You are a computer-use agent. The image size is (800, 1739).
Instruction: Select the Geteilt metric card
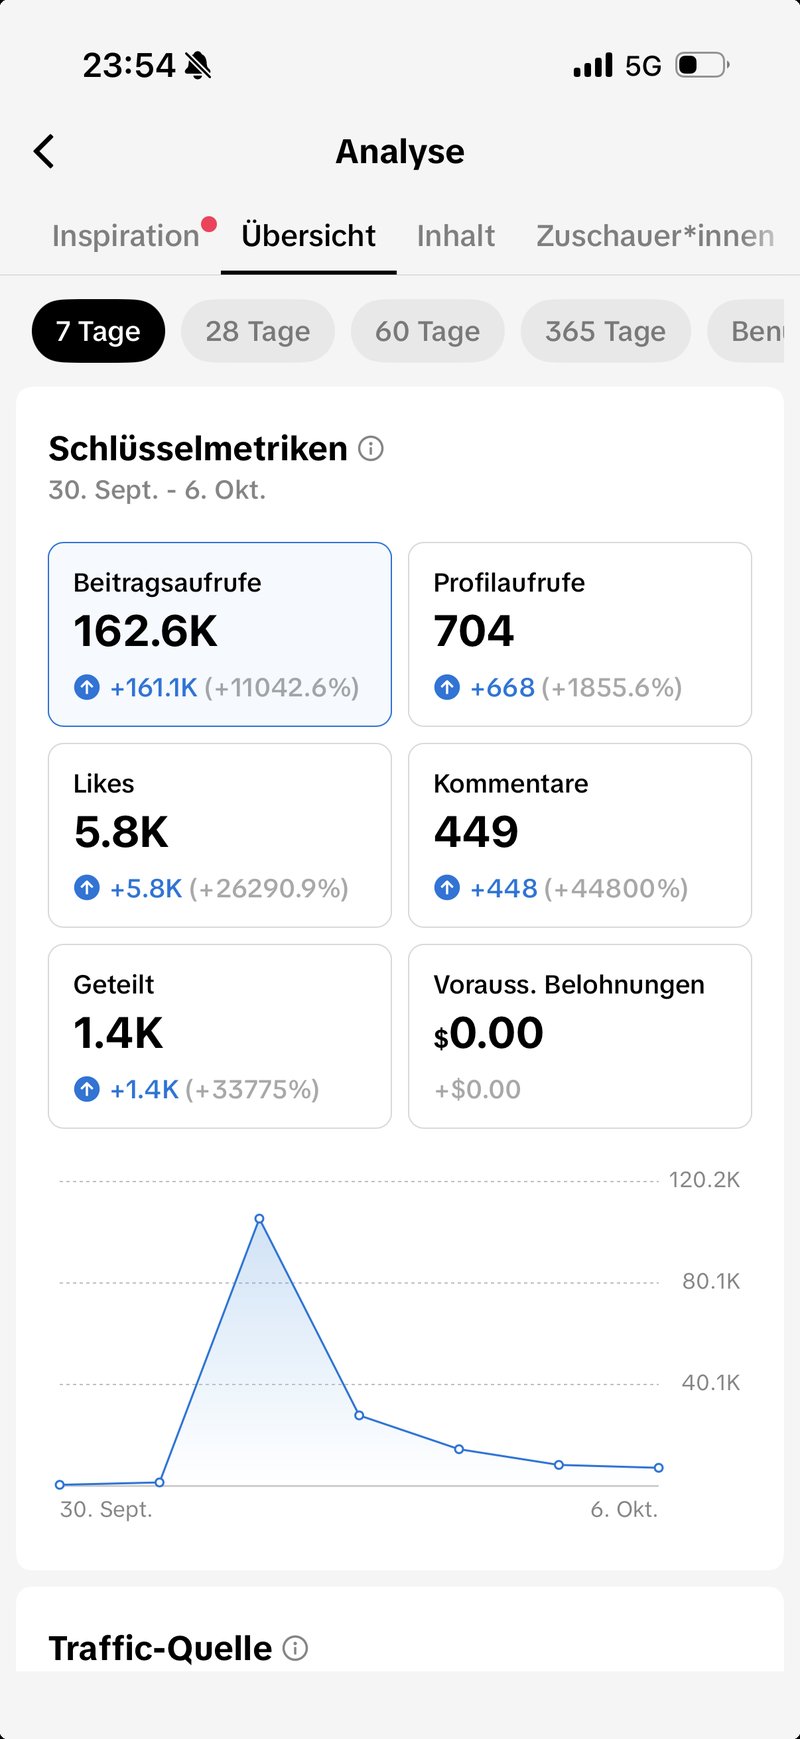pos(220,1036)
